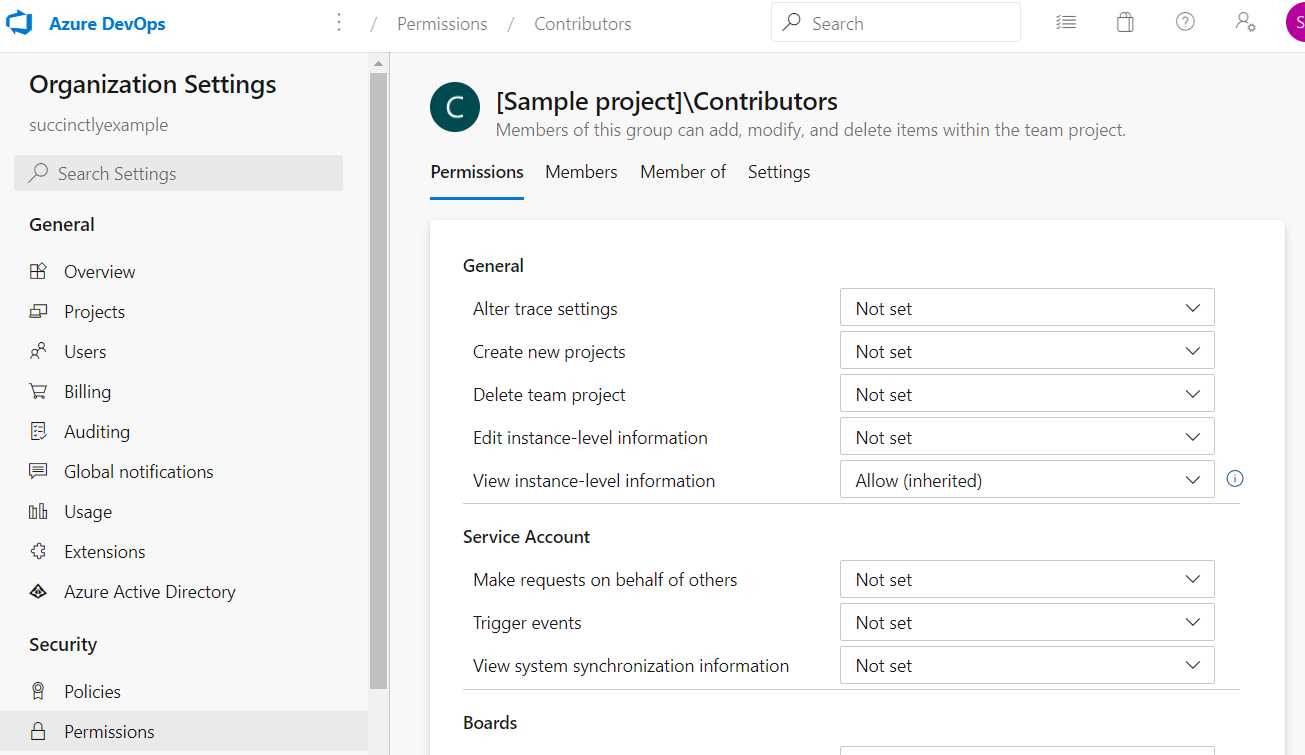The height and width of the screenshot is (755, 1305).
Task: Switch to the Settings tab
Action: [x=778, y=171]
